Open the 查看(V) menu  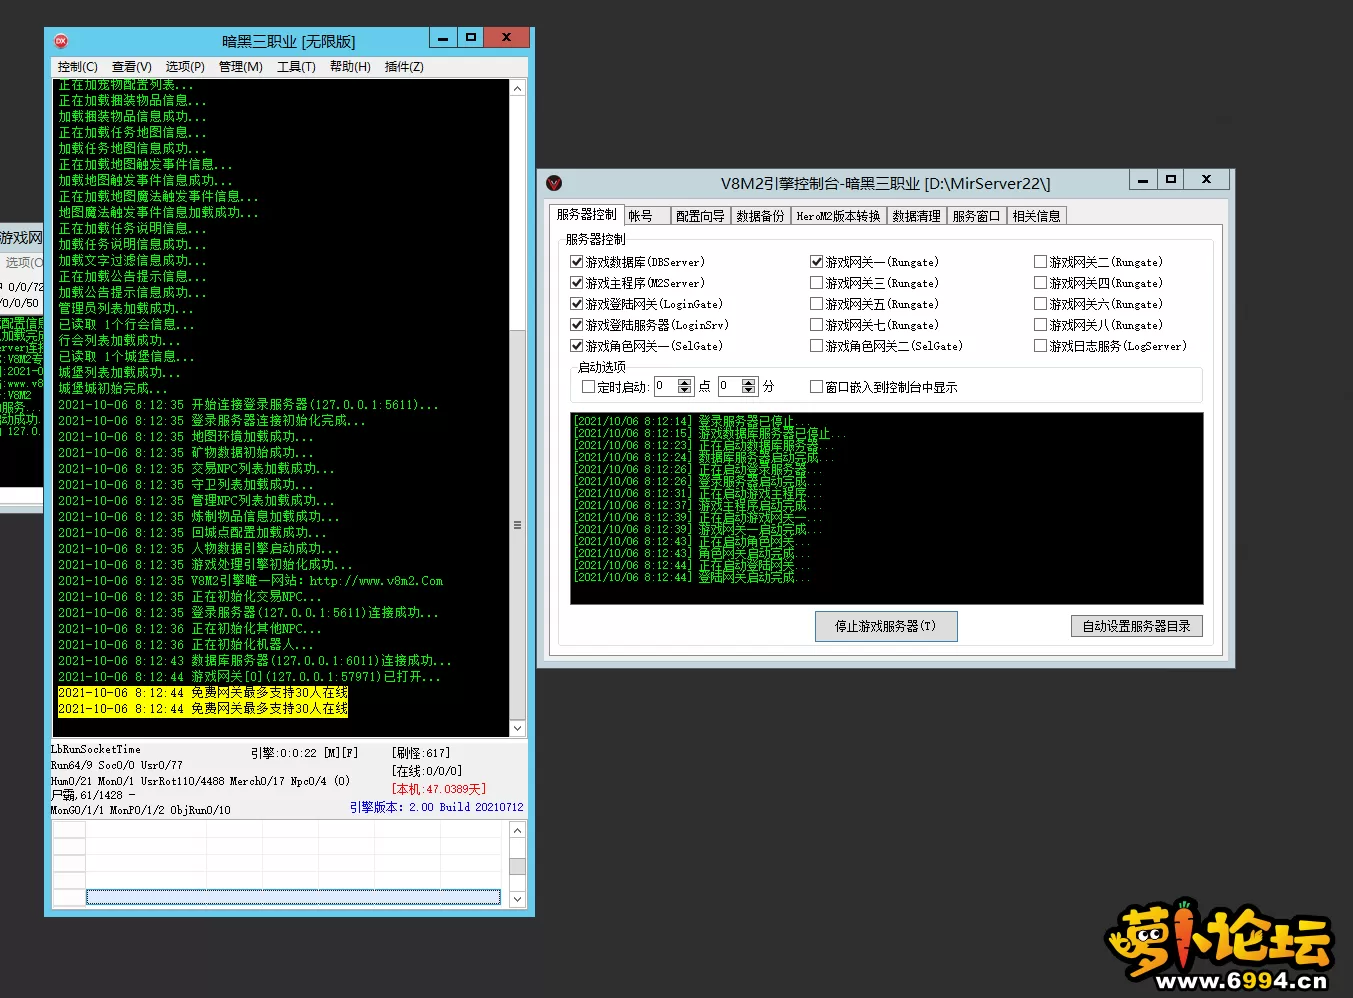click(131, 67)
